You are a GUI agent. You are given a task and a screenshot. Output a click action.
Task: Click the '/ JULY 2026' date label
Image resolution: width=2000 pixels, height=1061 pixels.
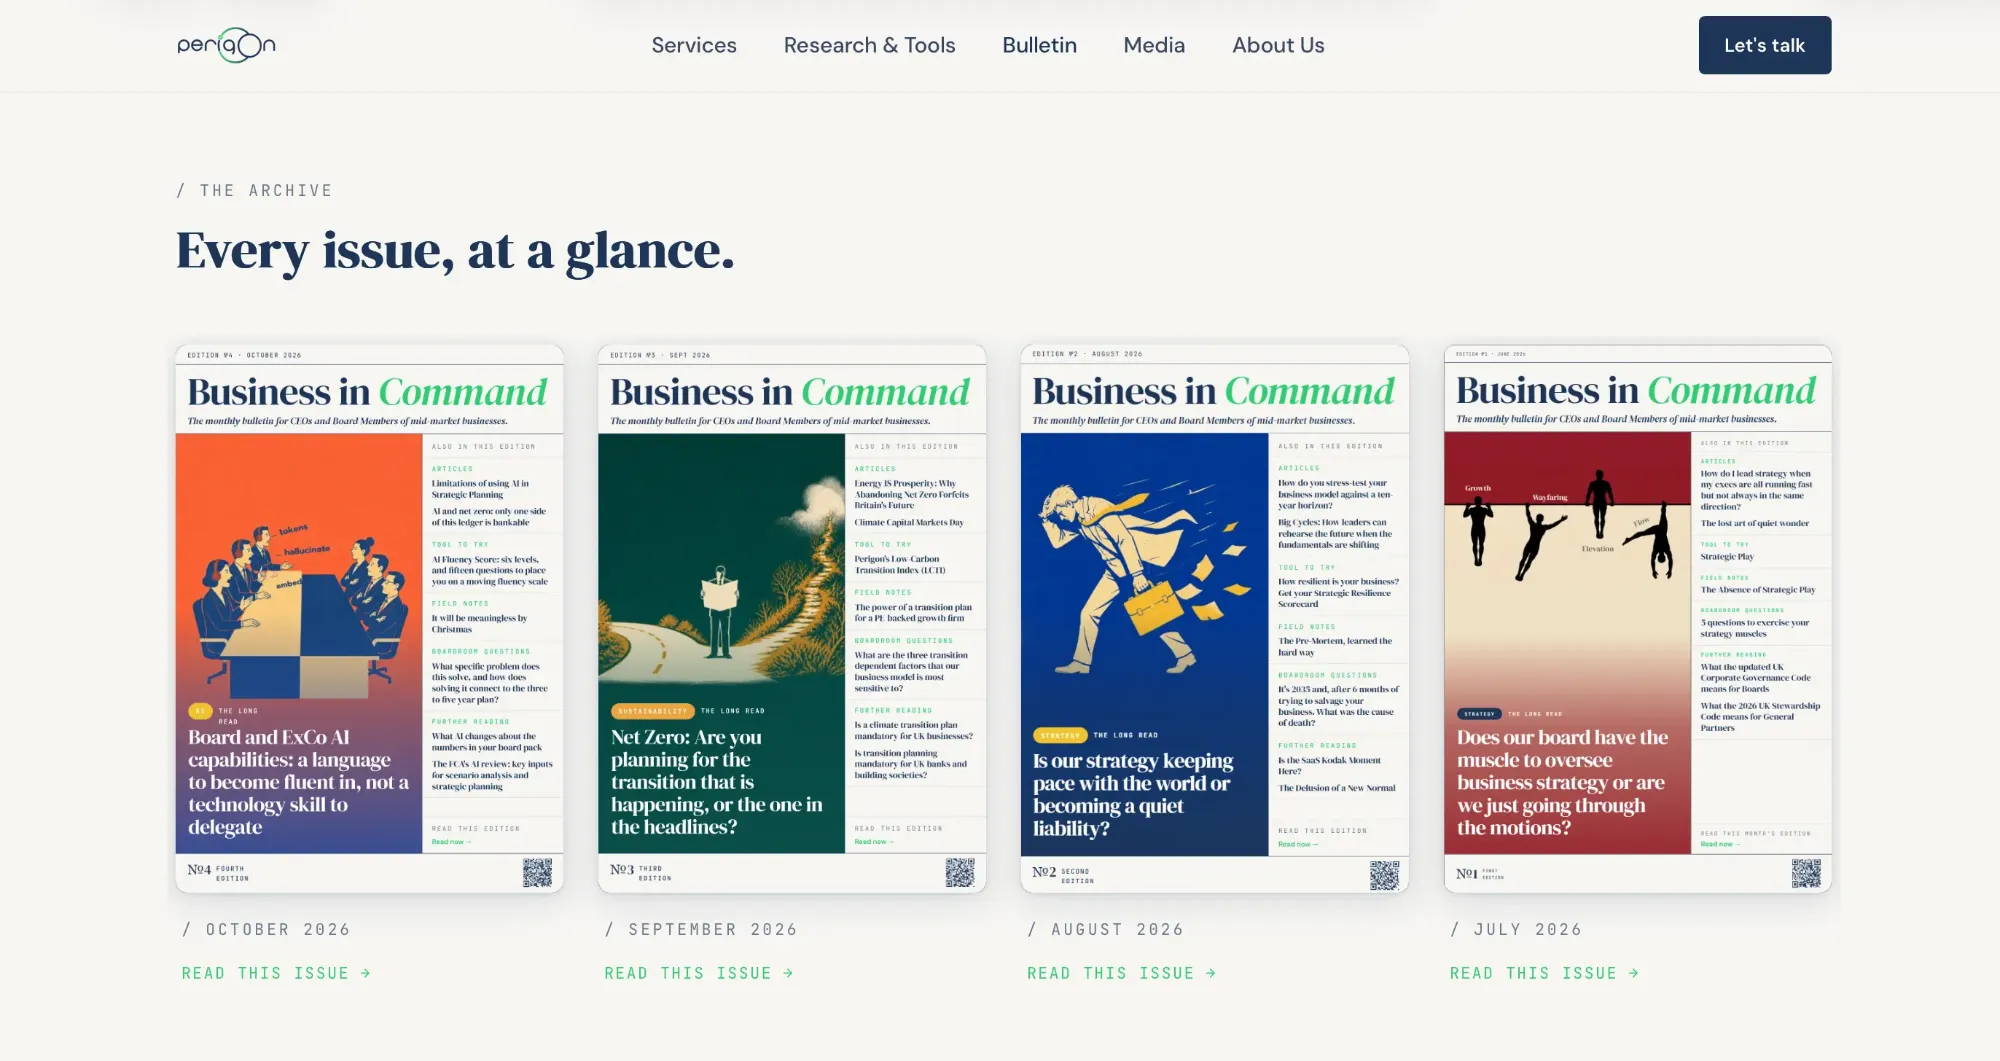(1516, 929)
